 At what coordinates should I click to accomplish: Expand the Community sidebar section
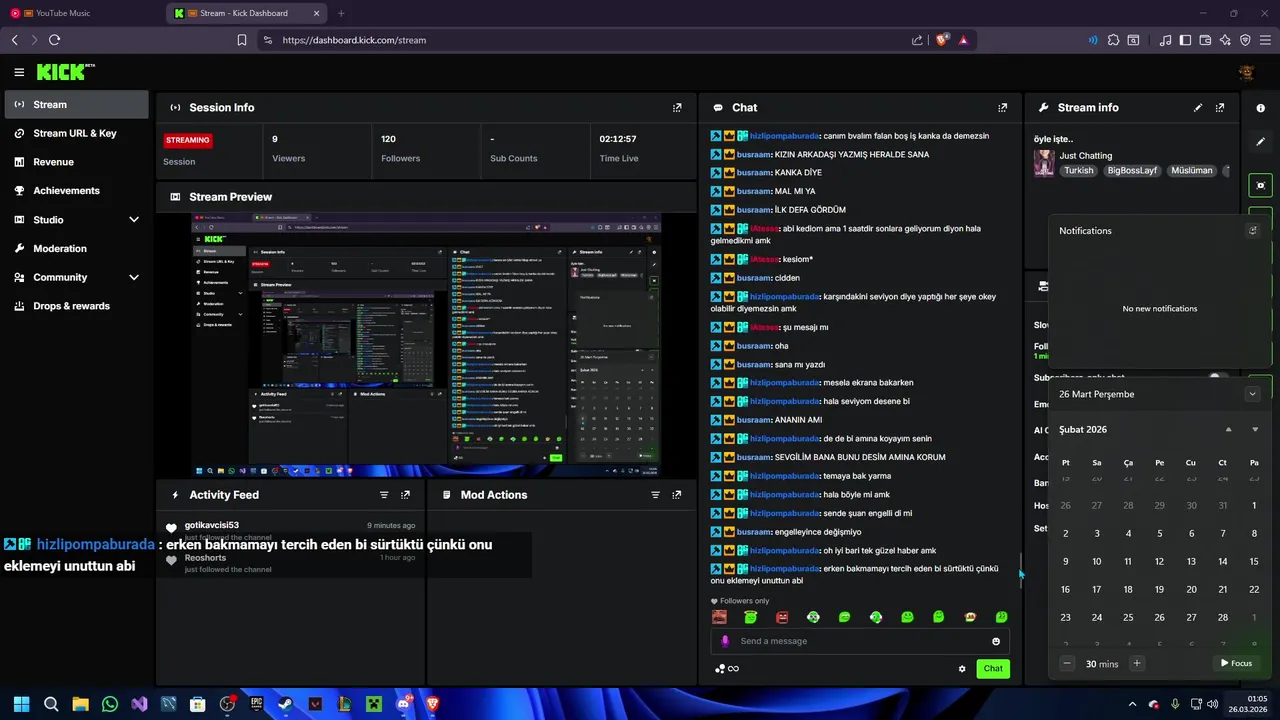134,277
